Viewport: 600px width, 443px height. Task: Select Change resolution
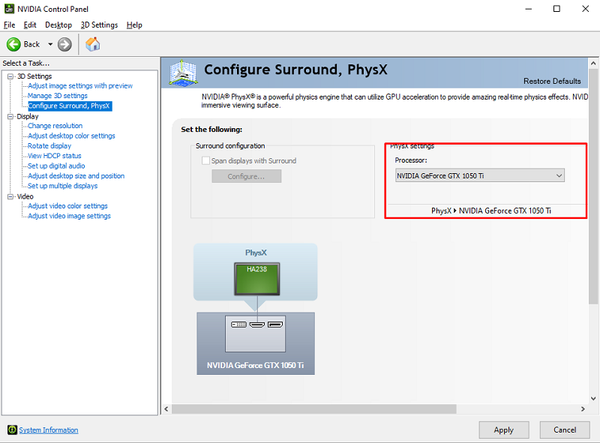point(55,126)
